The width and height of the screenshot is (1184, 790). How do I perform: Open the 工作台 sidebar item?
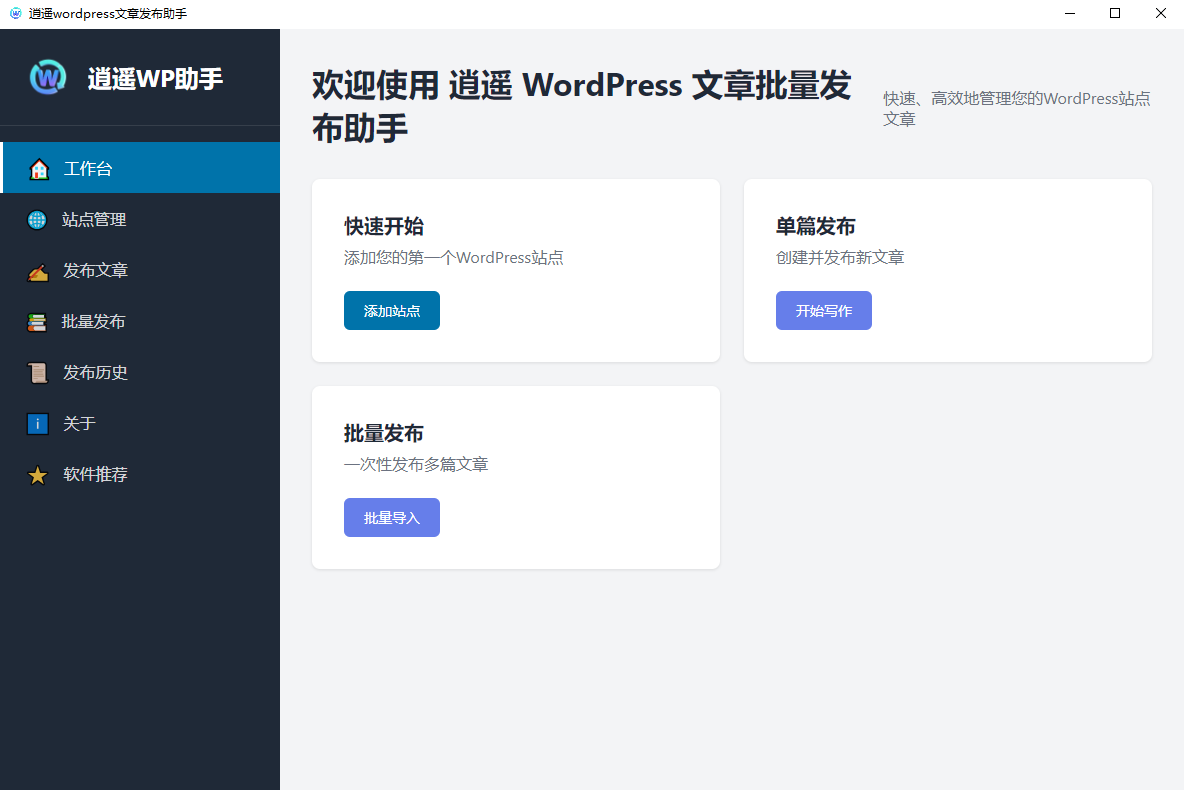click(x=140, y=168)
